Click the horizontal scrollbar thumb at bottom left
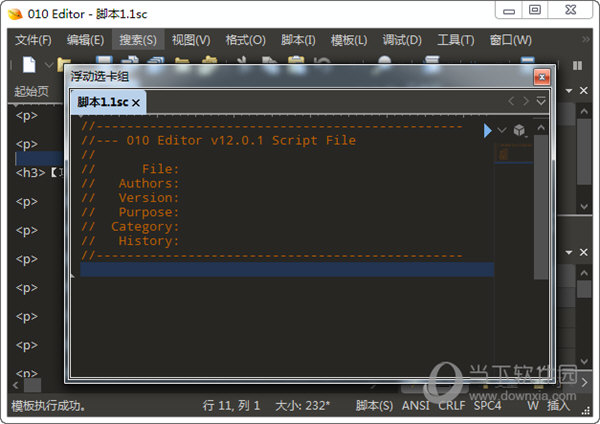Image resolution: width=600 pixels, height=424 pixels. 33,385
